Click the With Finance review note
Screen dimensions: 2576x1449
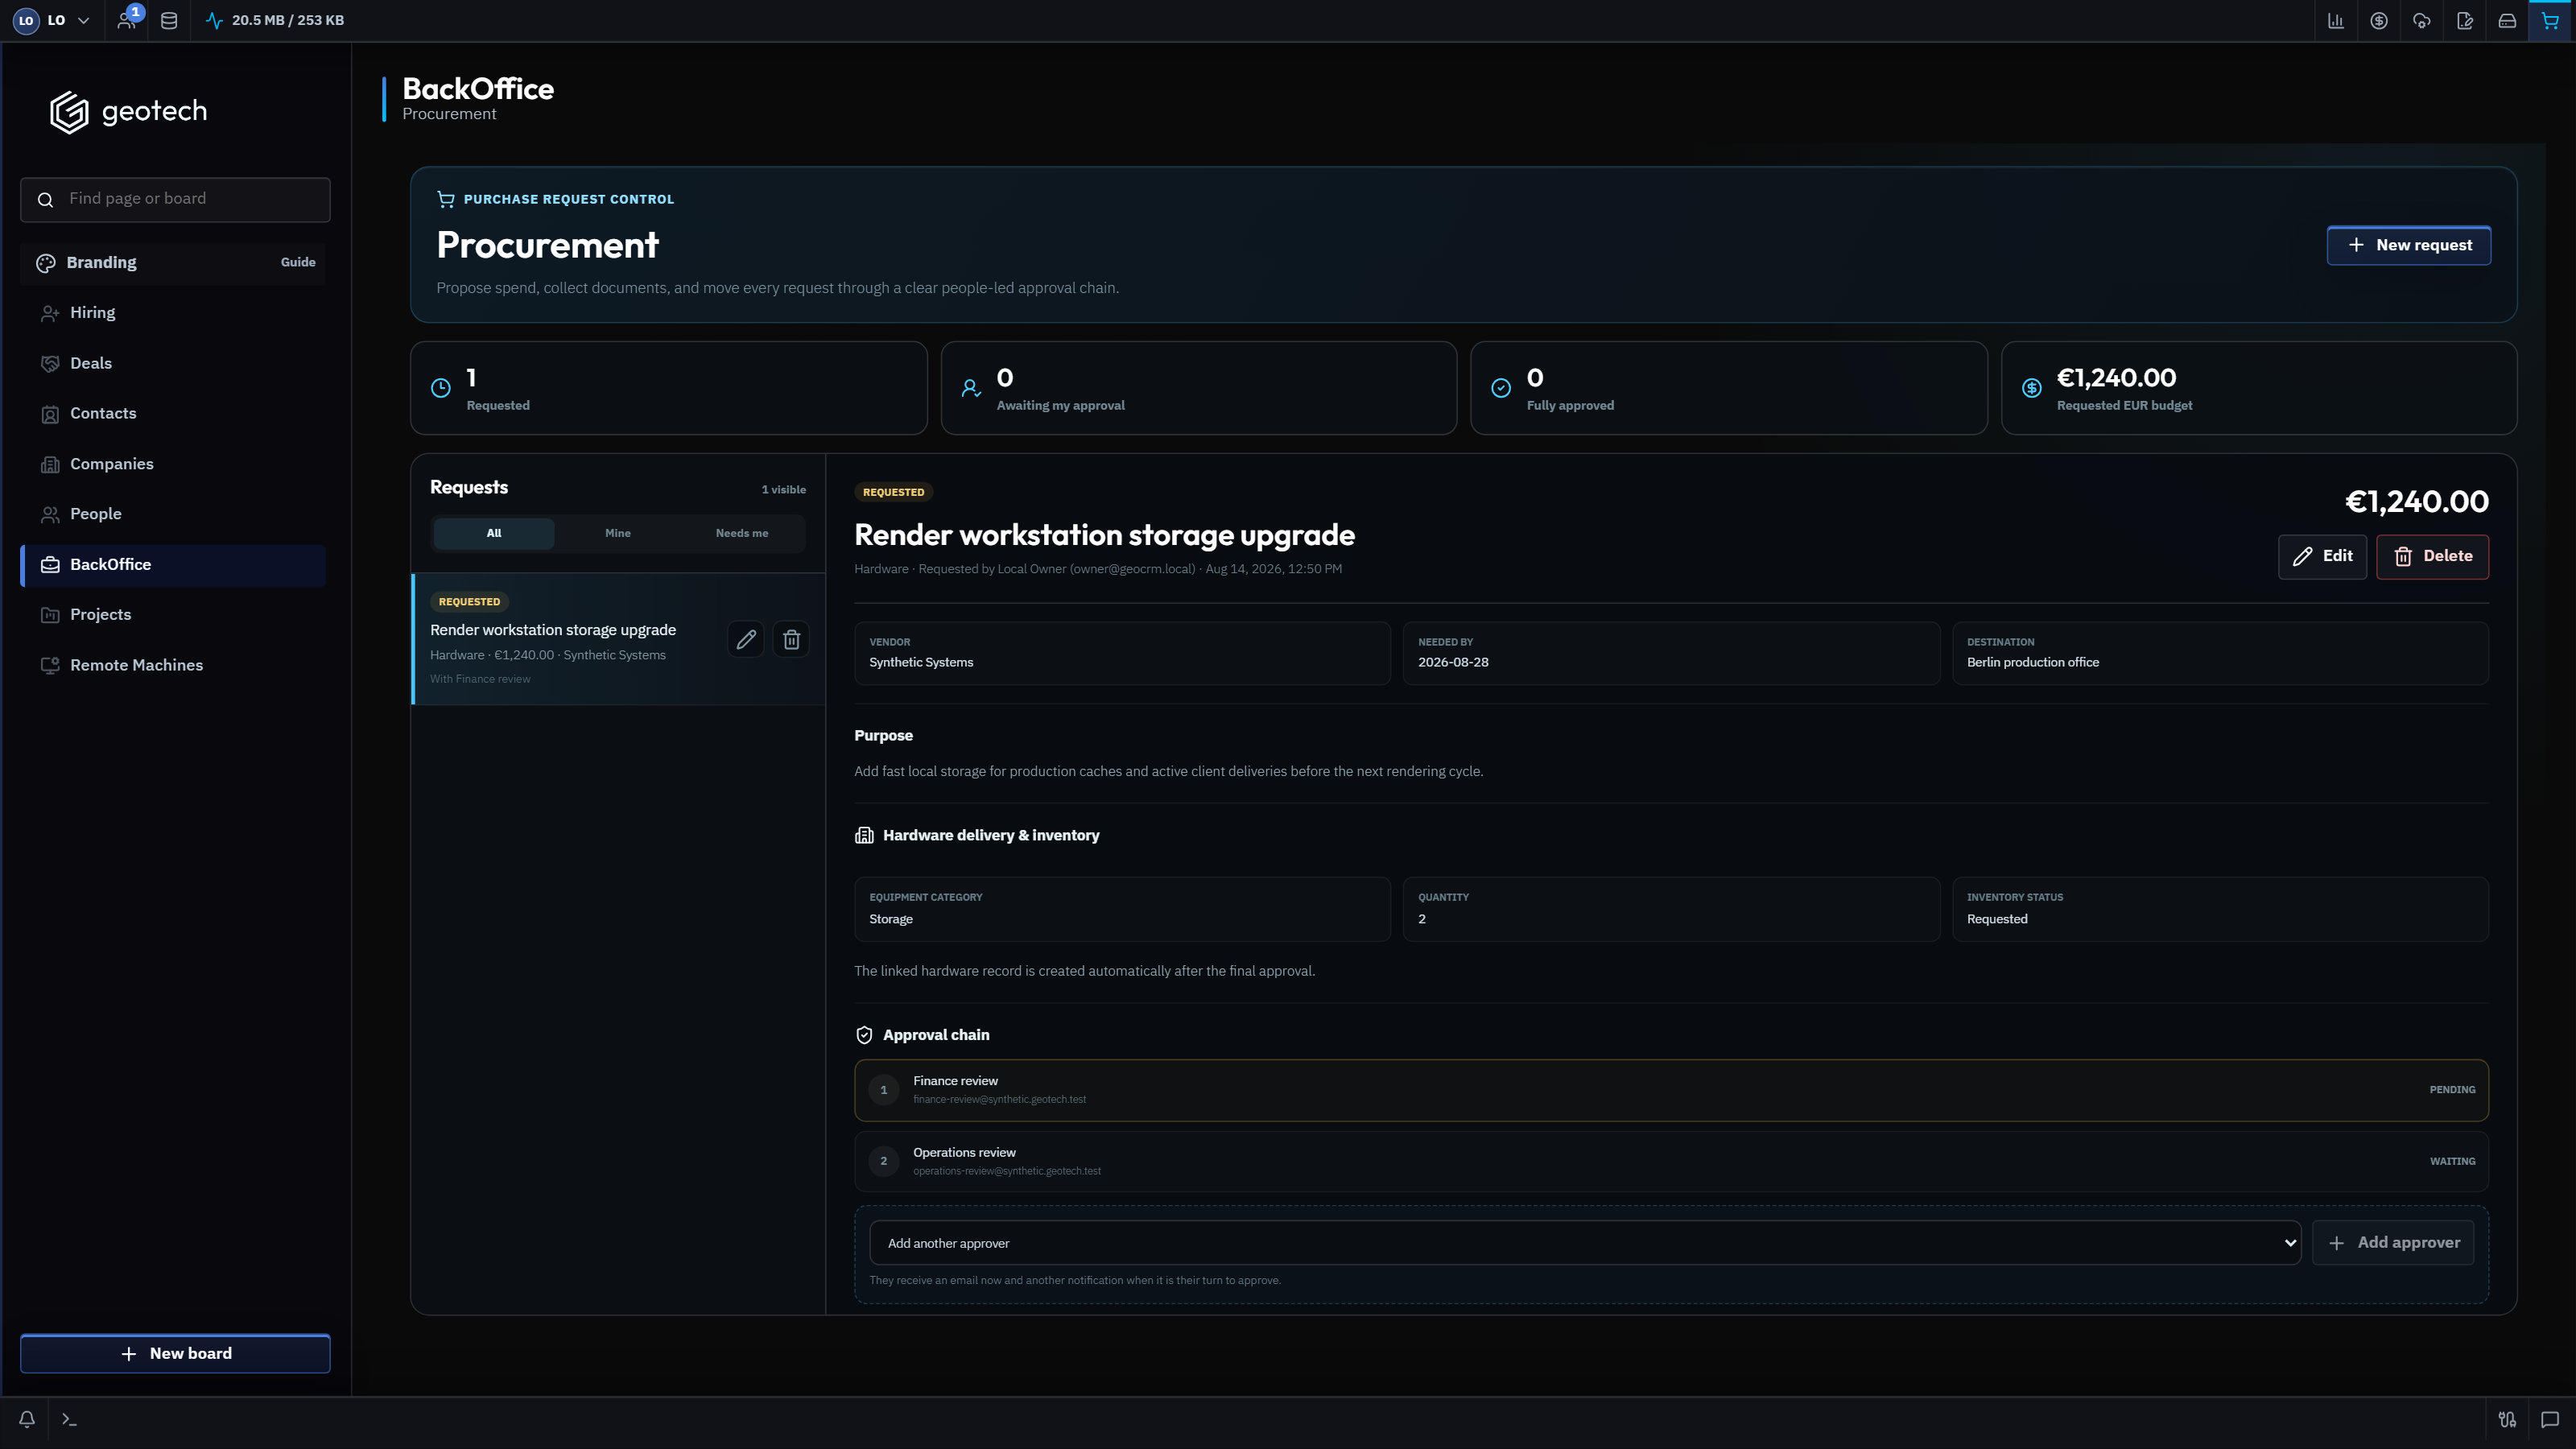(x=480, y=679)
